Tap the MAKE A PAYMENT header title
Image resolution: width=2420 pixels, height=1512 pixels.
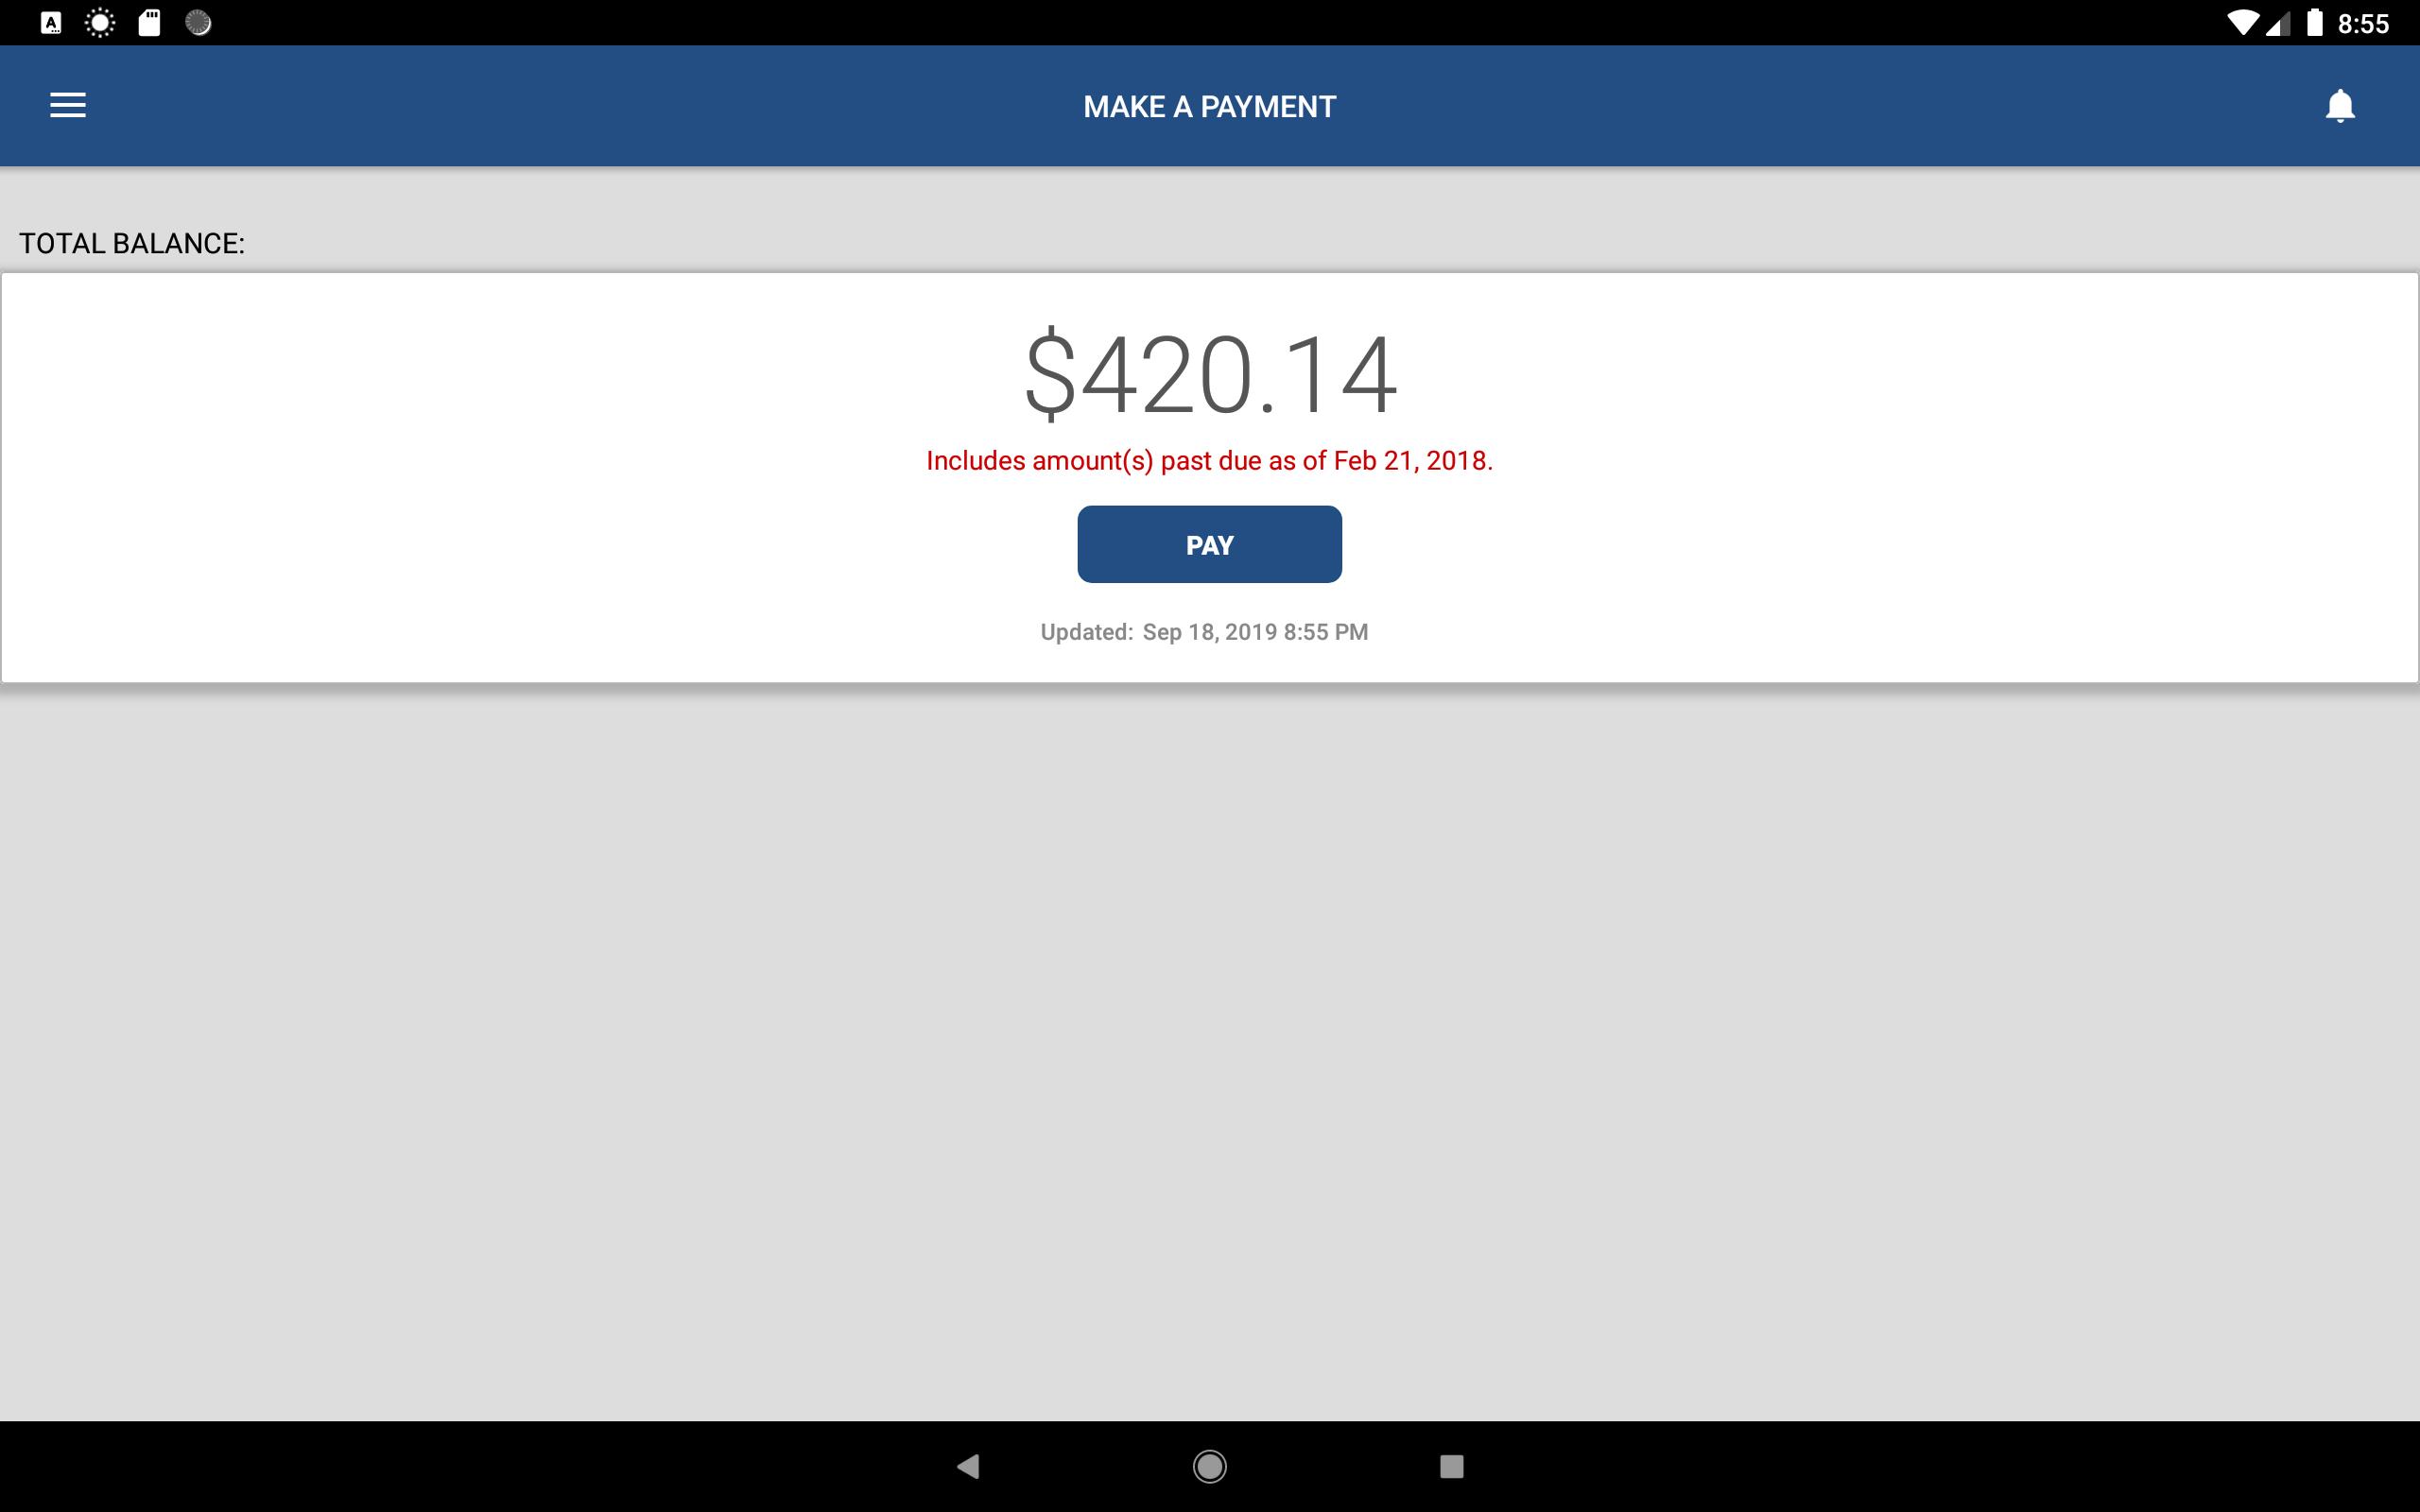tap(1209, 106)
